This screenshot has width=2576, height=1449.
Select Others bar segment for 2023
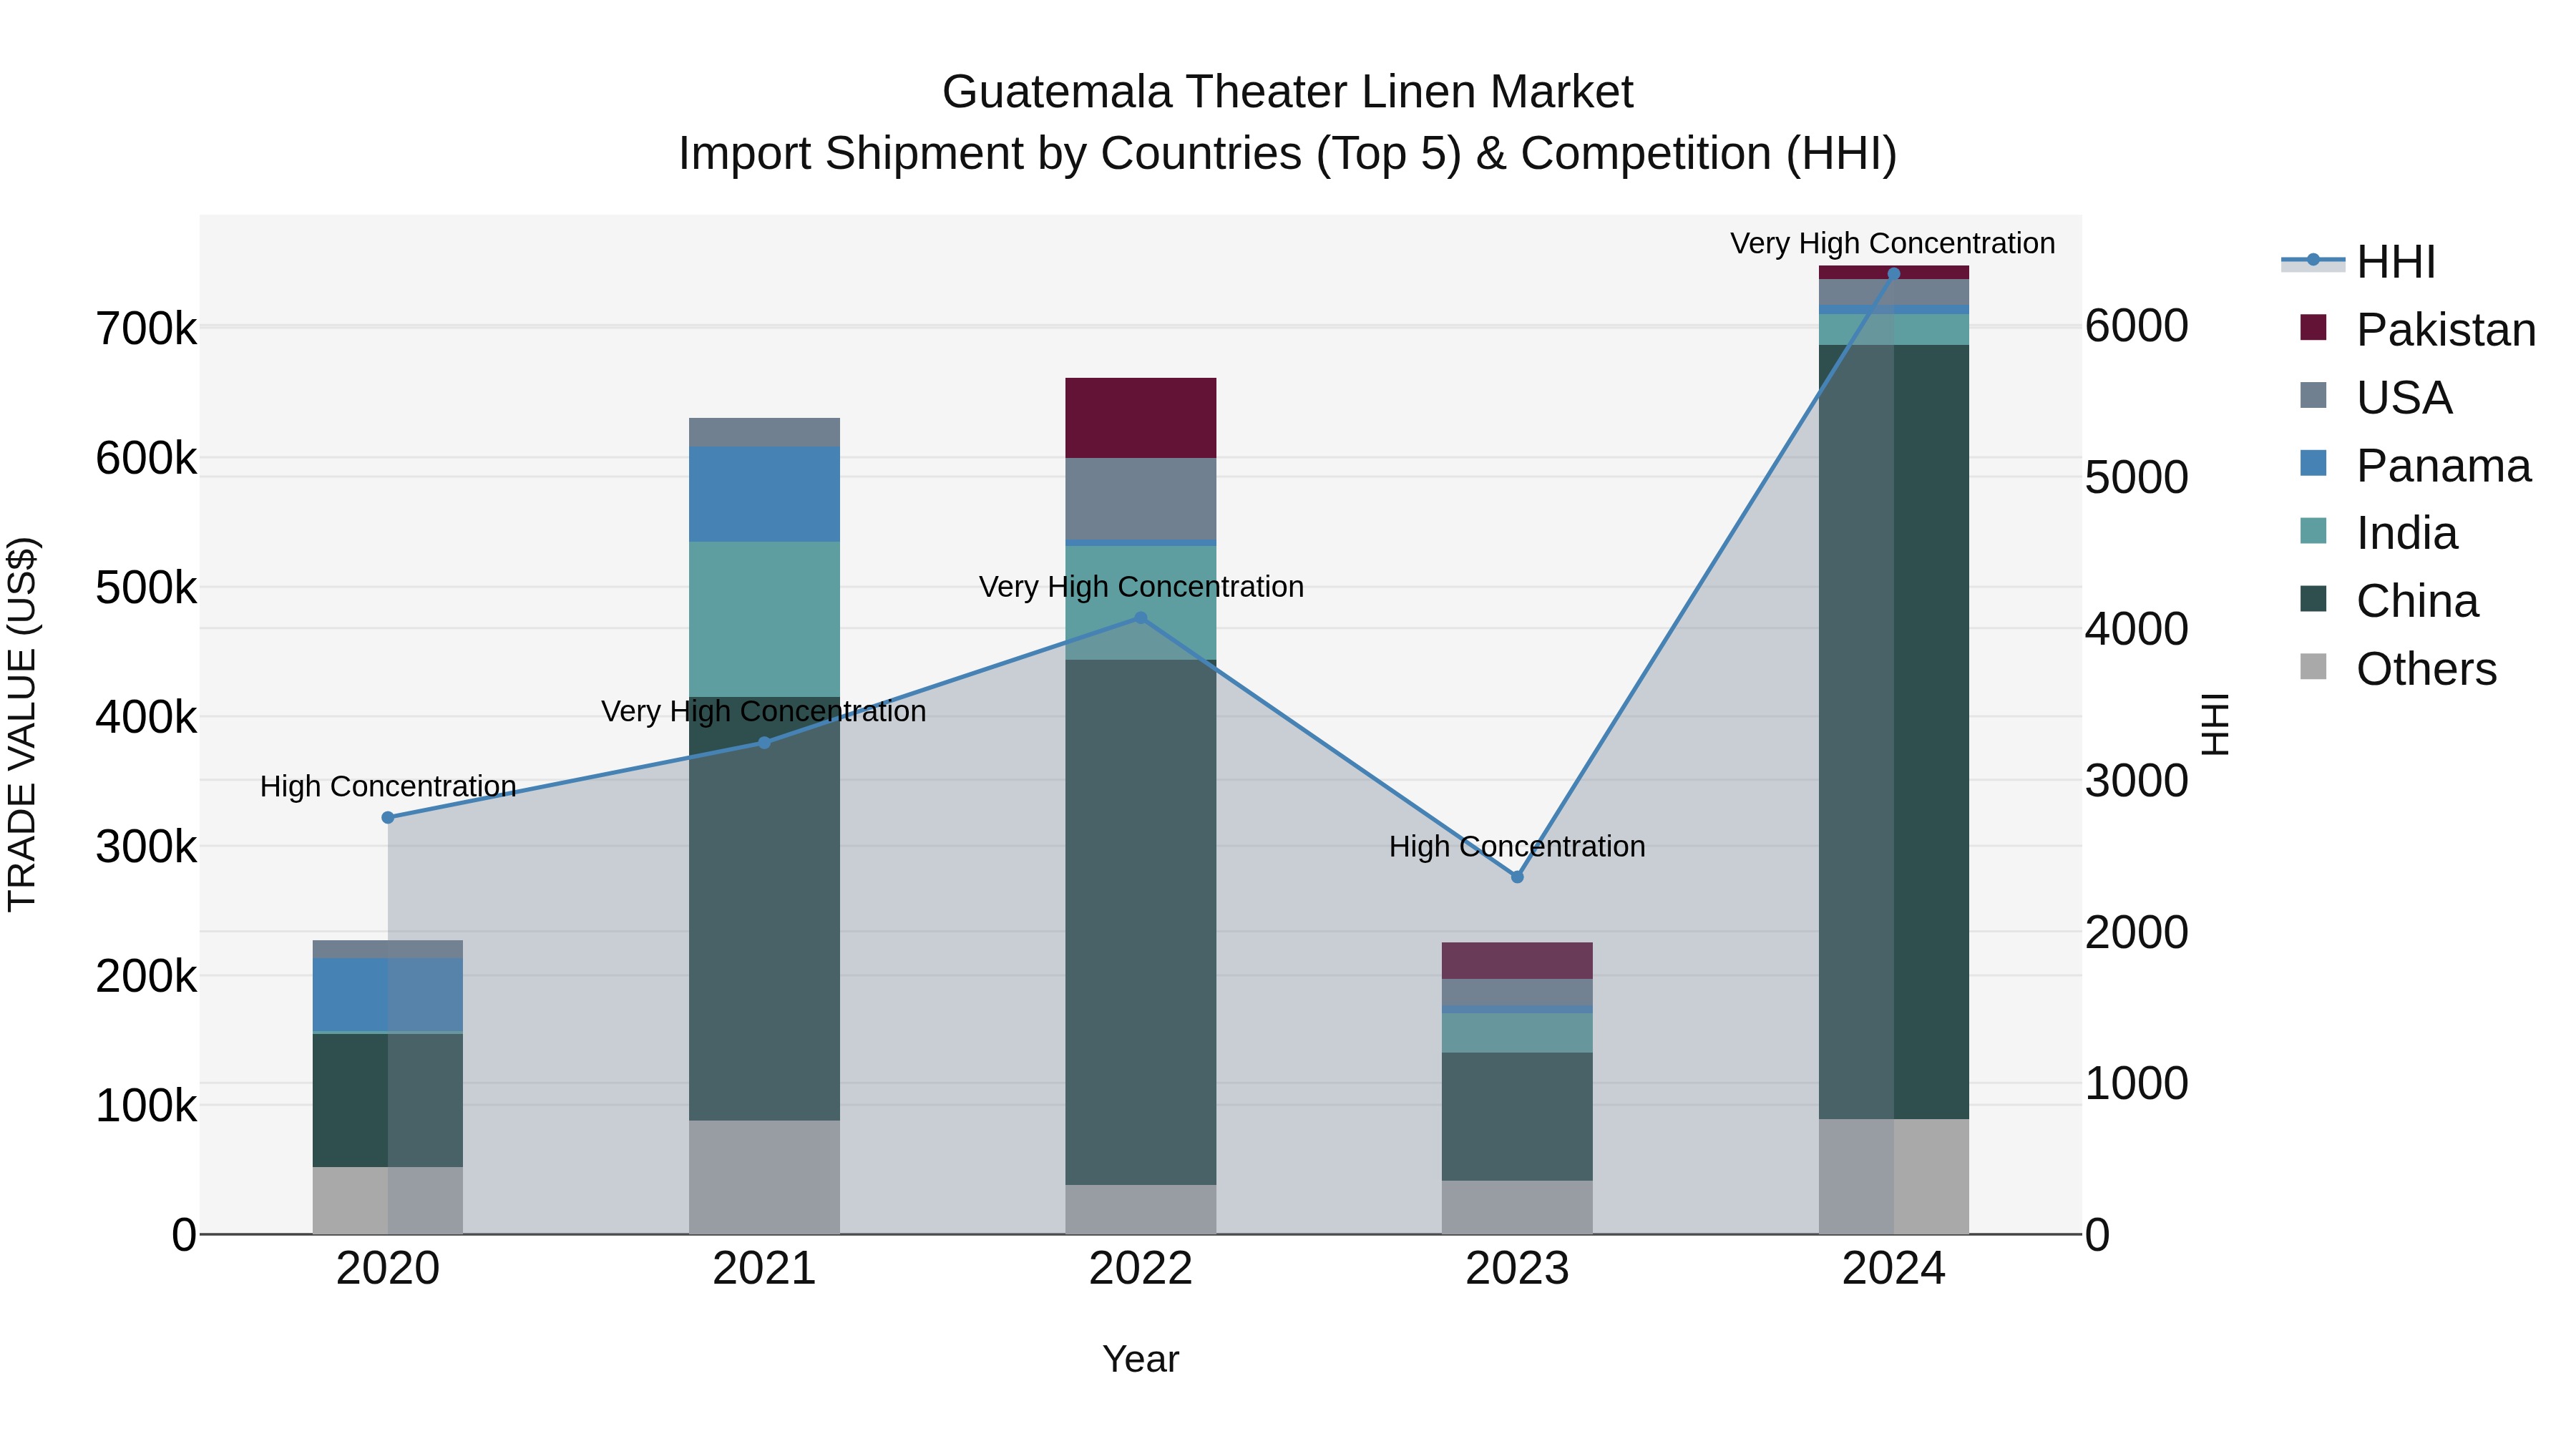(x=1517, y=1207)
